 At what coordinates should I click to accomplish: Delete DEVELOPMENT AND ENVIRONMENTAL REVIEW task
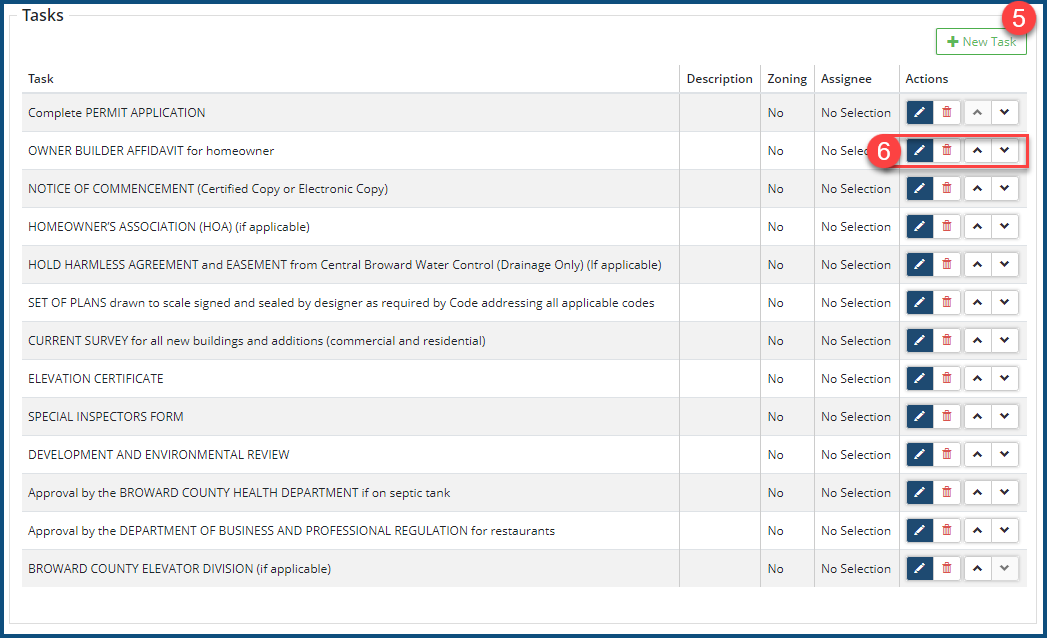click(947, 455)
